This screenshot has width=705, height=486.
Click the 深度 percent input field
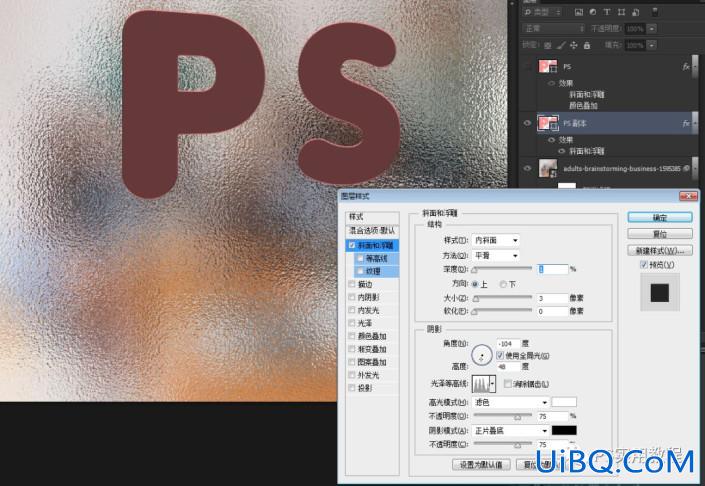pos(553,269)
